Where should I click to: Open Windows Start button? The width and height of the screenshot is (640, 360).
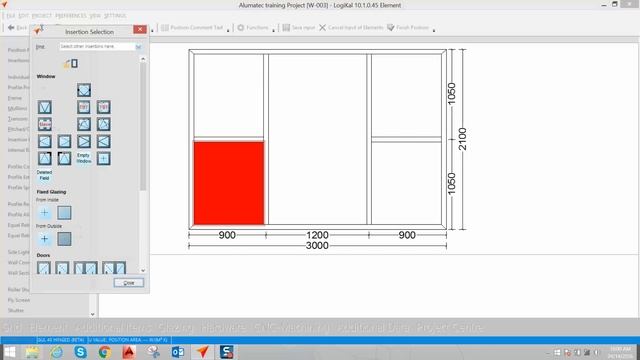pyautogui.click(x=9, y=352)
